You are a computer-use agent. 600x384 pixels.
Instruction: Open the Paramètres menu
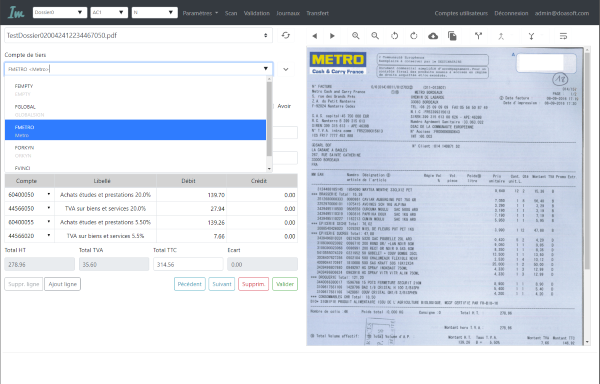(x=200, y=13)
